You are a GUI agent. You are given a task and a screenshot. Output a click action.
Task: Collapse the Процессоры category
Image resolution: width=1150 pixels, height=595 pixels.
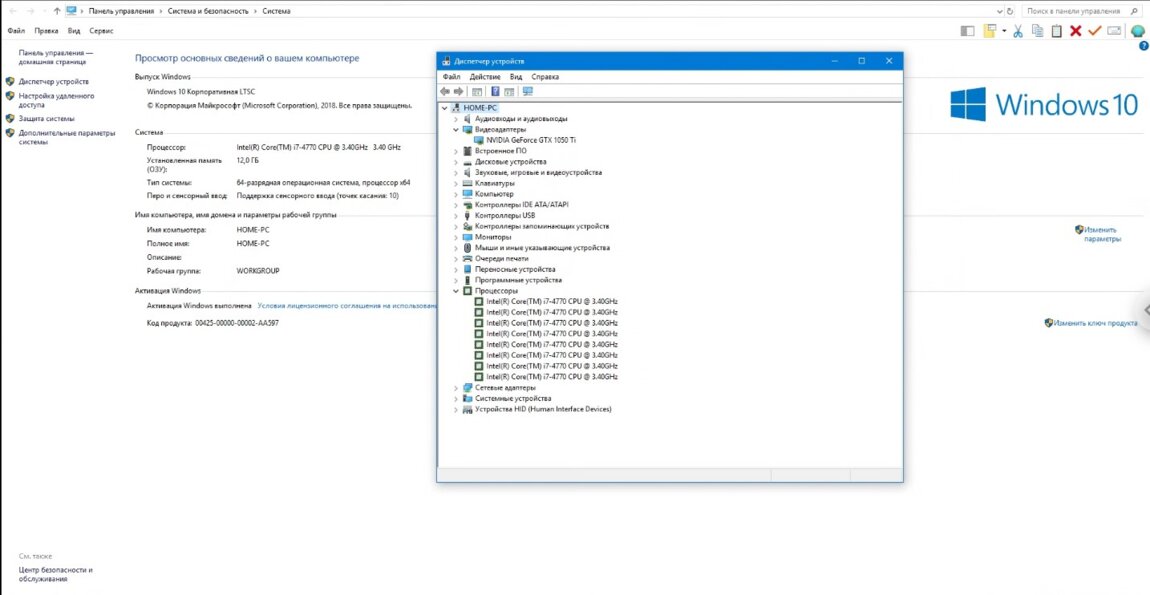[x=456, y=291]
